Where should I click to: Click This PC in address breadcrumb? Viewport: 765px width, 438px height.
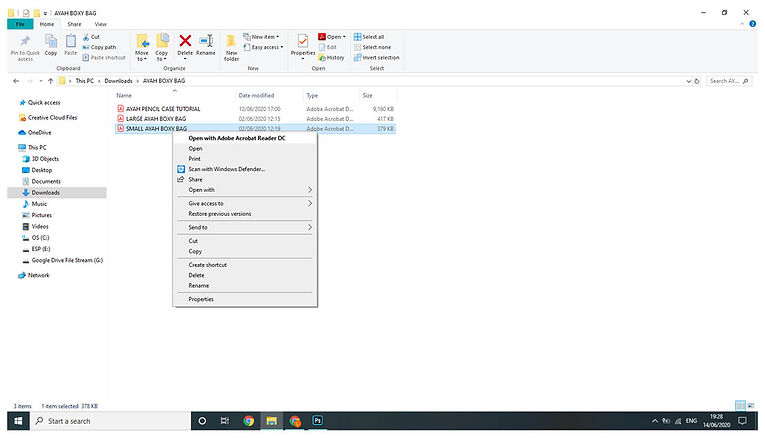tap(84, 81)
